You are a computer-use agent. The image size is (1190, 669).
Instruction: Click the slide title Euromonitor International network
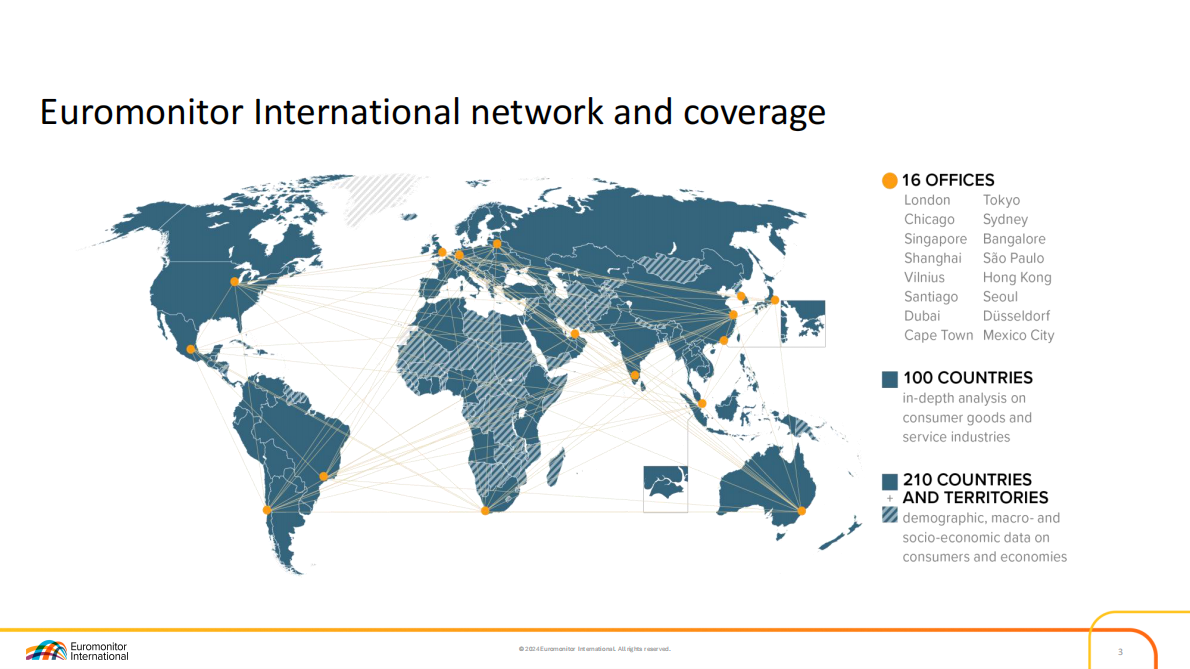(432, 112)
